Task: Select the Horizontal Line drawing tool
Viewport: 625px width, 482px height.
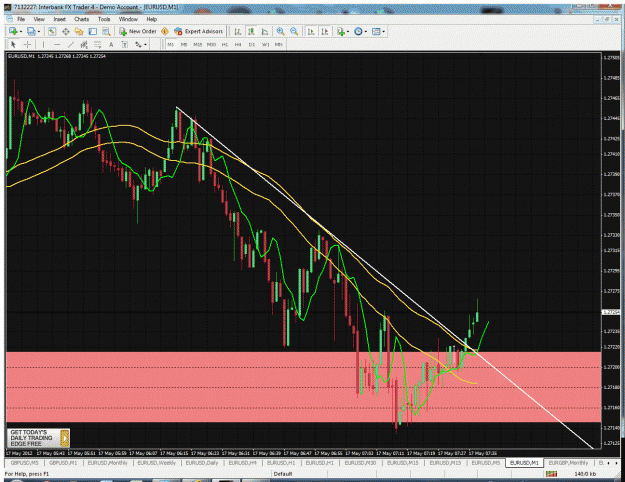Action: click(57, 45)
